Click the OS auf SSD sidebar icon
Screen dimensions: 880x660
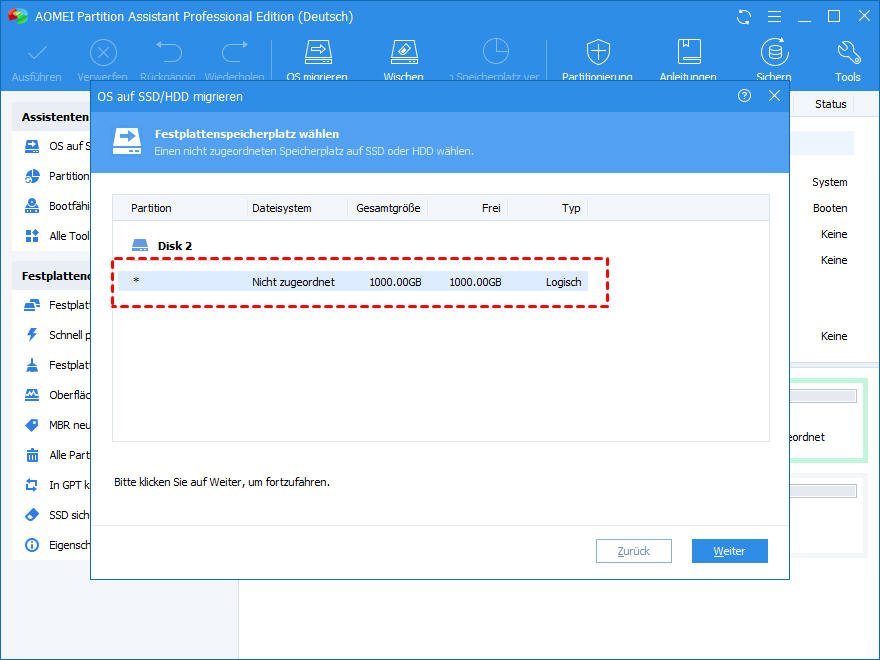point(32,146)
